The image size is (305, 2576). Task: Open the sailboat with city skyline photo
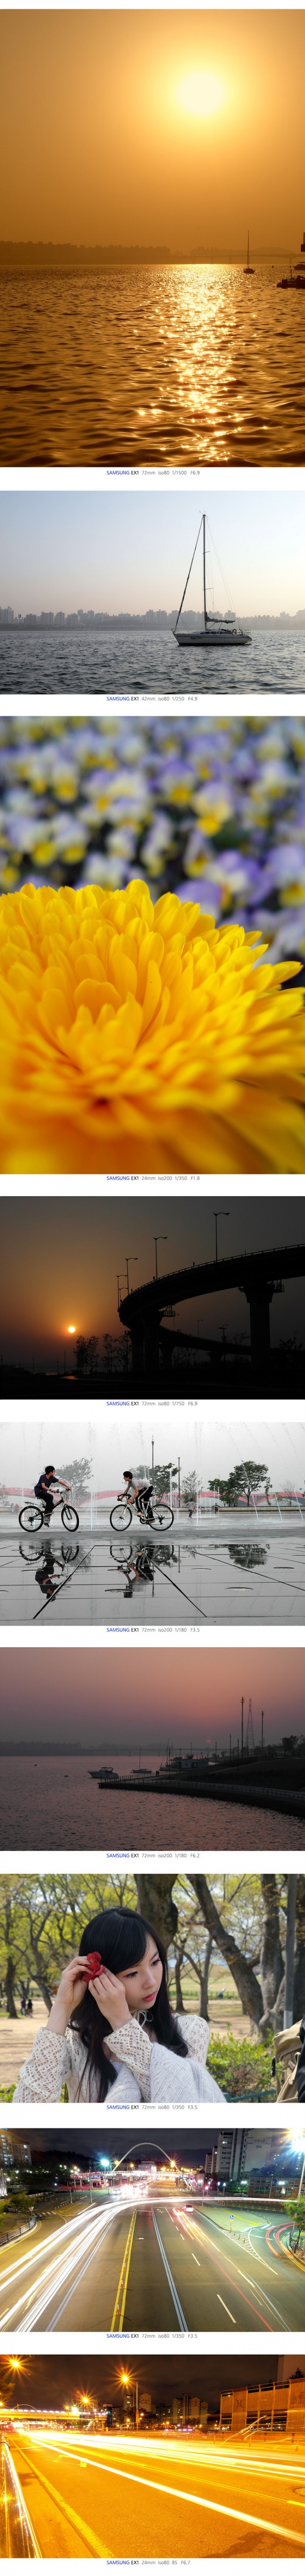point(152,592)
